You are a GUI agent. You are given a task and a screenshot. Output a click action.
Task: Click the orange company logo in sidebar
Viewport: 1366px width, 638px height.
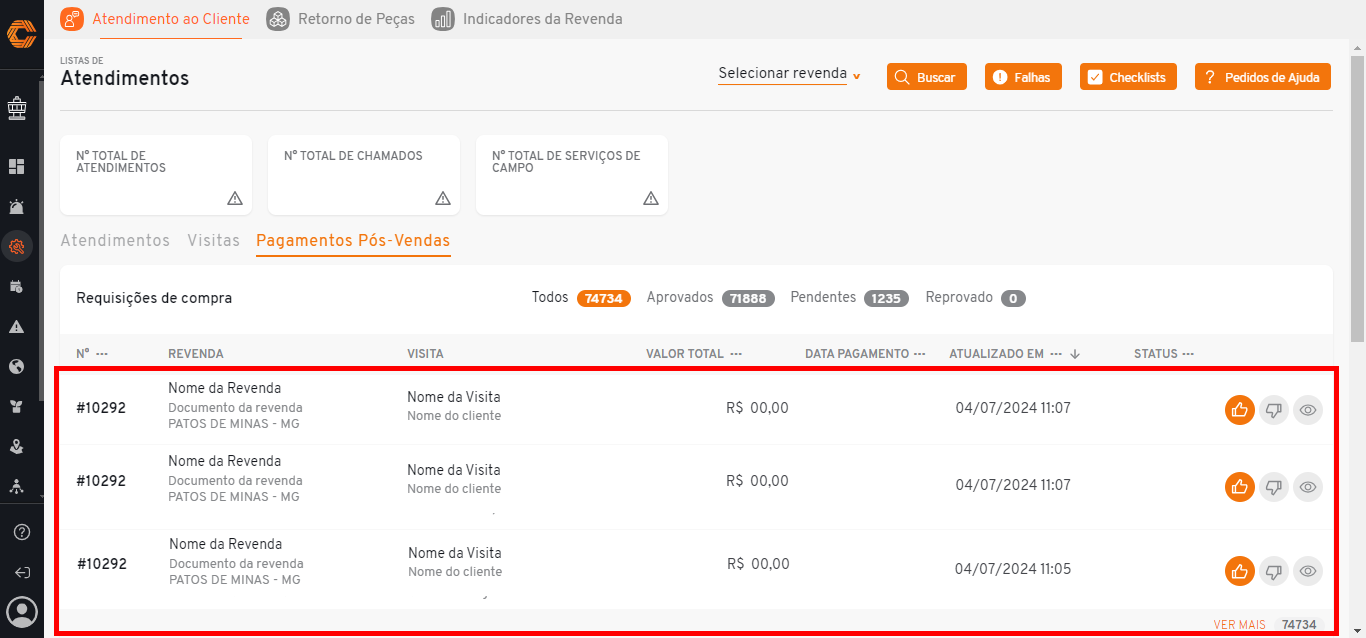tap(21, 34)
